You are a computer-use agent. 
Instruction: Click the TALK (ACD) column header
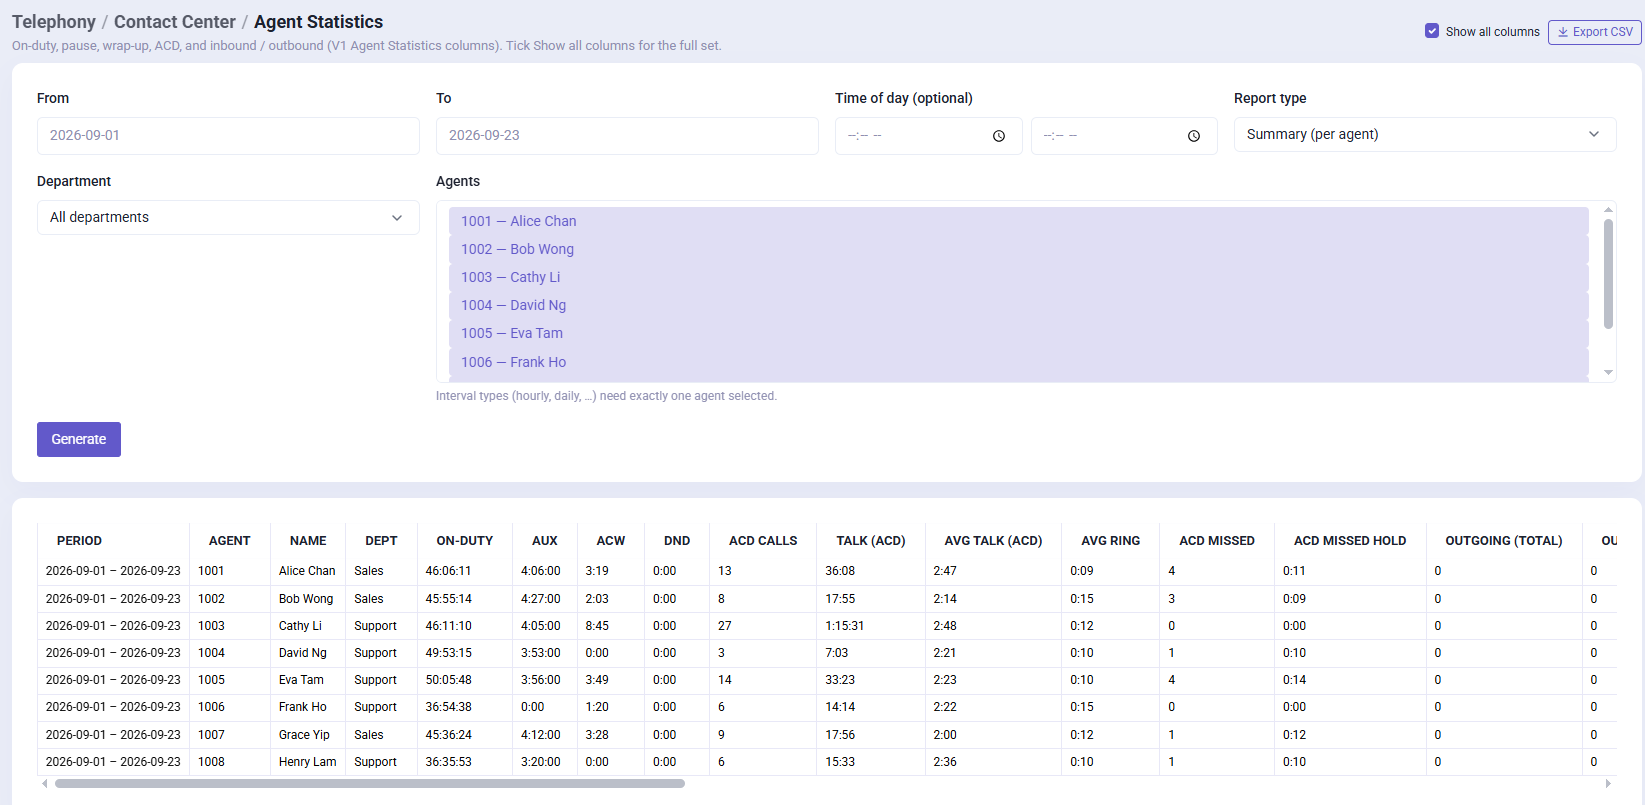(x=871, y=541)
